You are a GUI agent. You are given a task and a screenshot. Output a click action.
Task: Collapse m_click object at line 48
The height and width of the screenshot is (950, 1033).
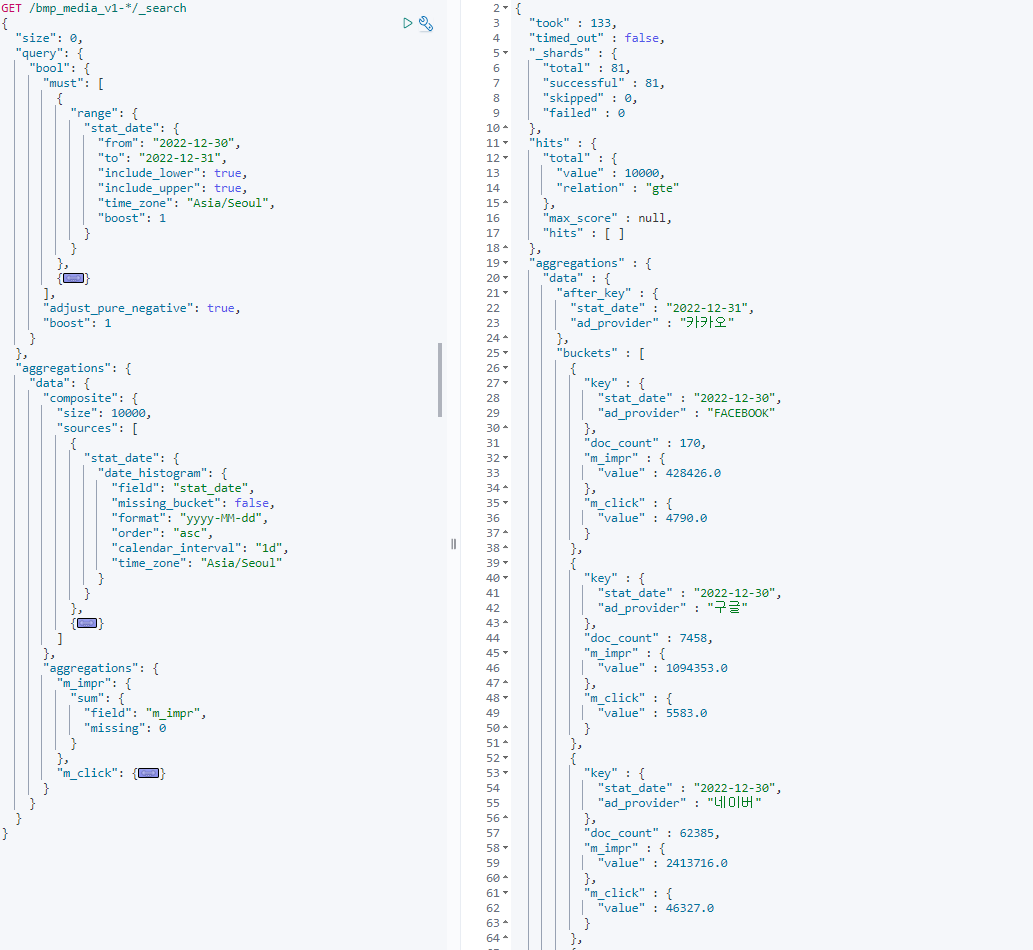pos(505,698)
